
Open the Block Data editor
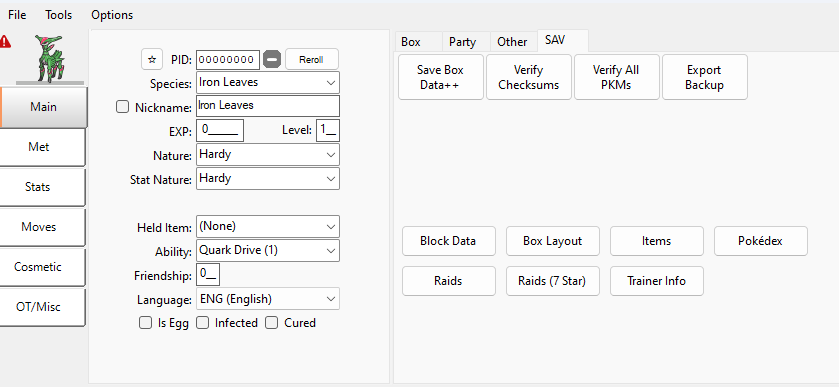(x=448, y=241)
